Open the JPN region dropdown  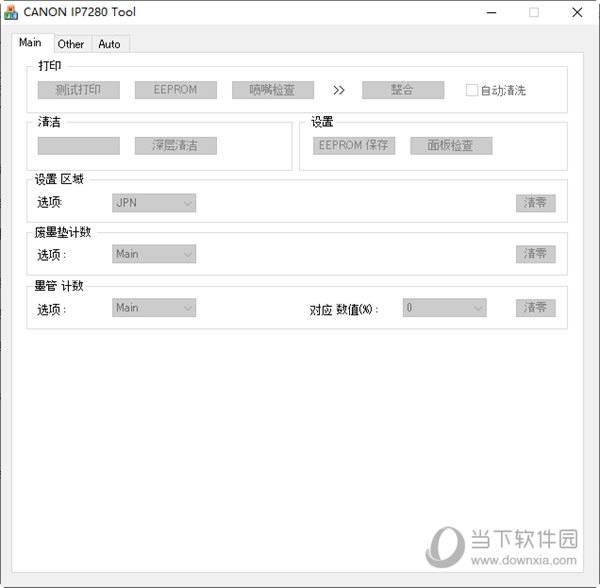(x=154, y=203)
